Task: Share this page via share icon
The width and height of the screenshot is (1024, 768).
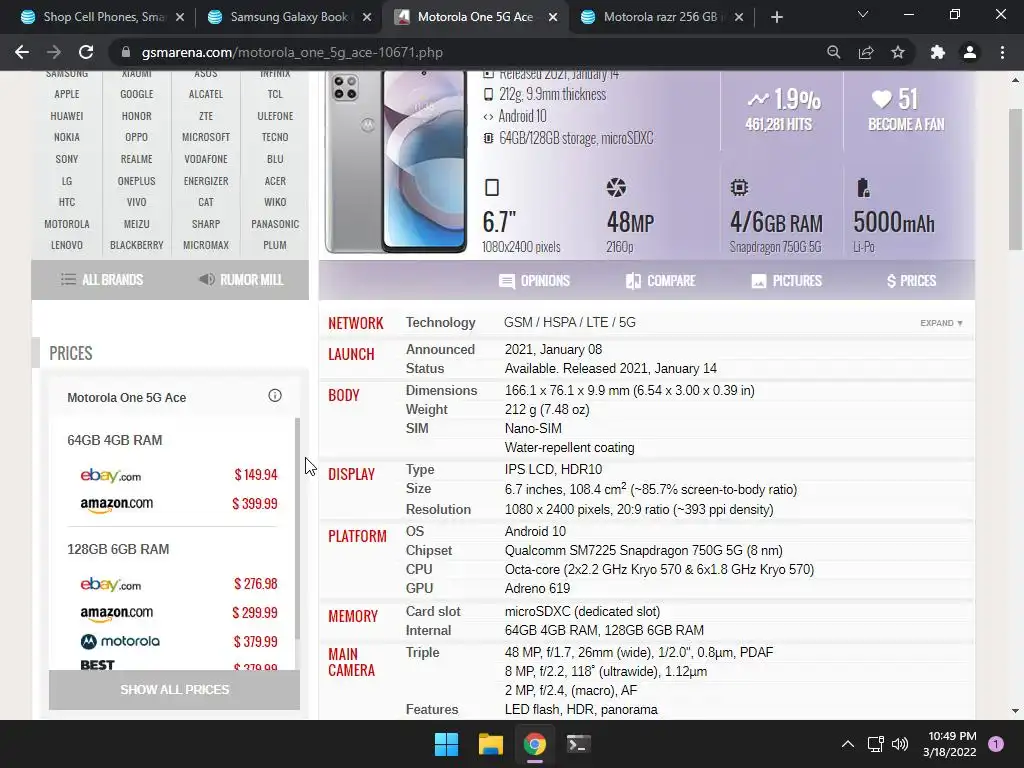Action: (x=866, y=52)
